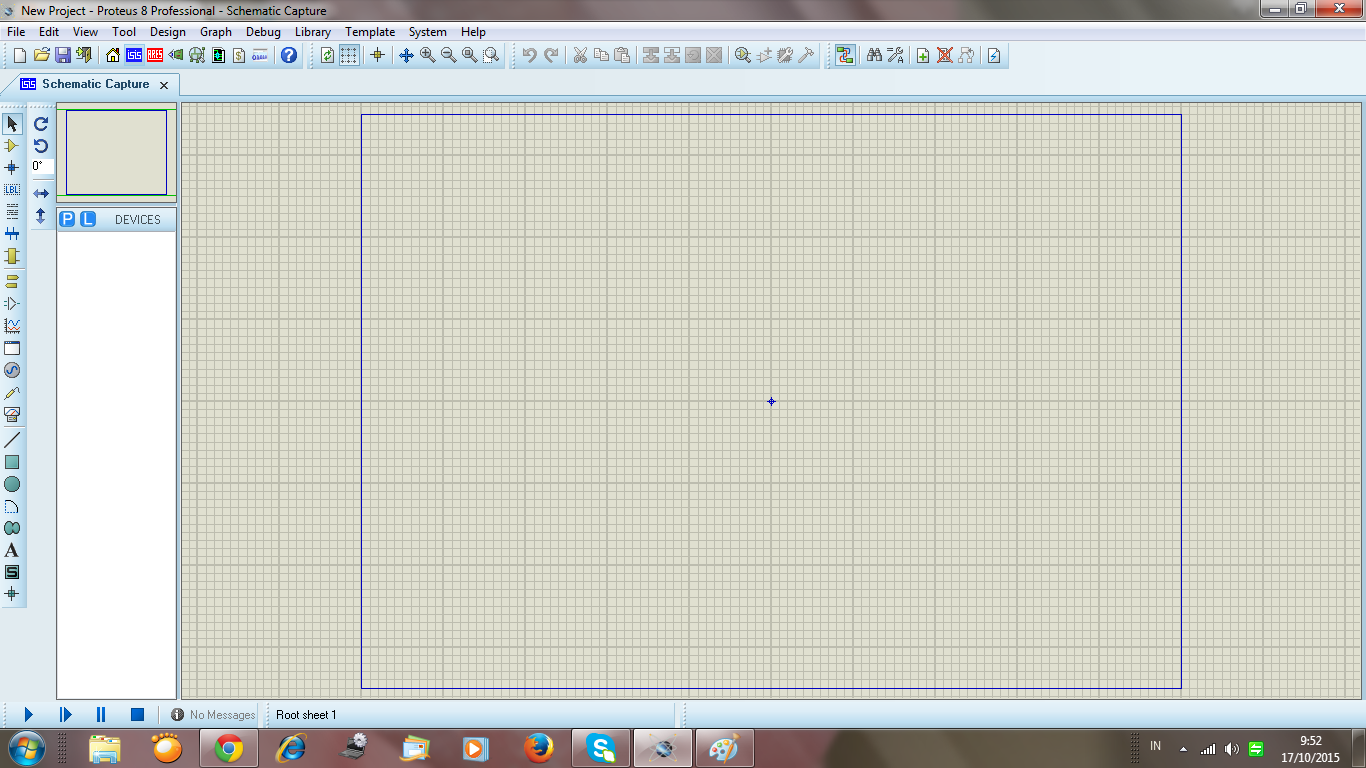The width and height of the screenshot is (1366, 768).
Task: Open the Debug menu
Action: click(264, 32)
